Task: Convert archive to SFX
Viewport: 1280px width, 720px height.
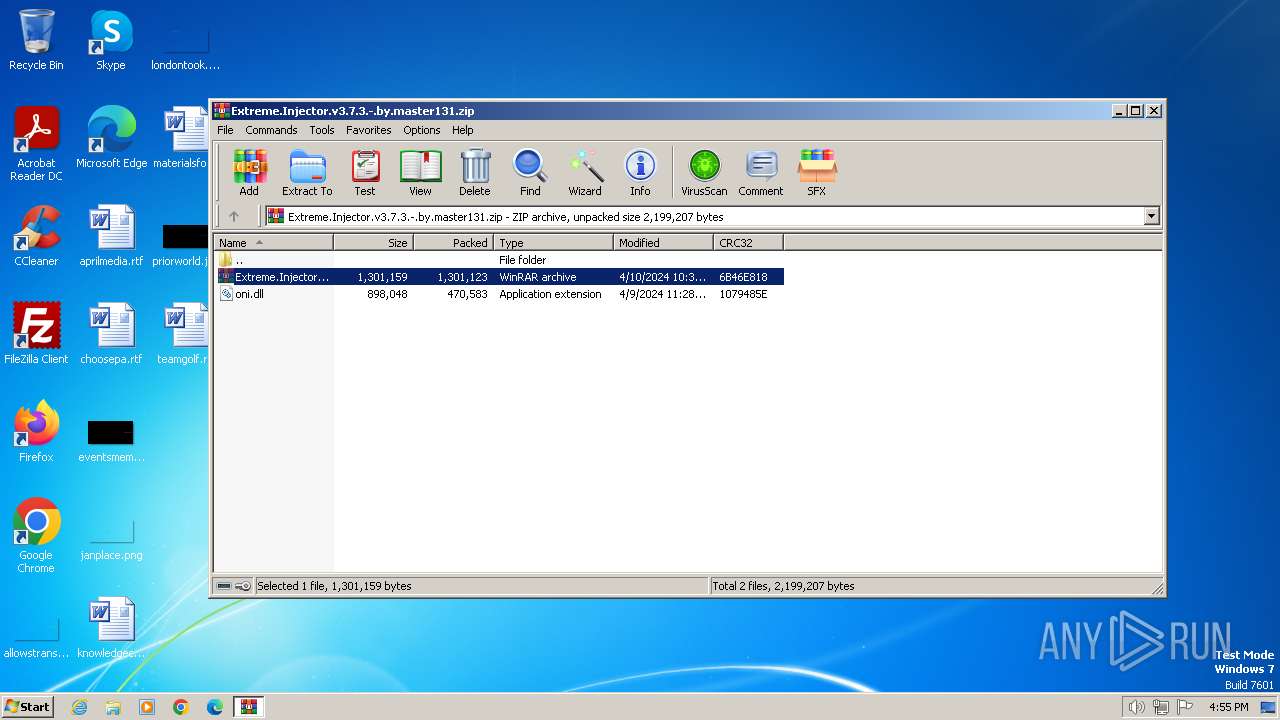Action: [x=817, y=173]
